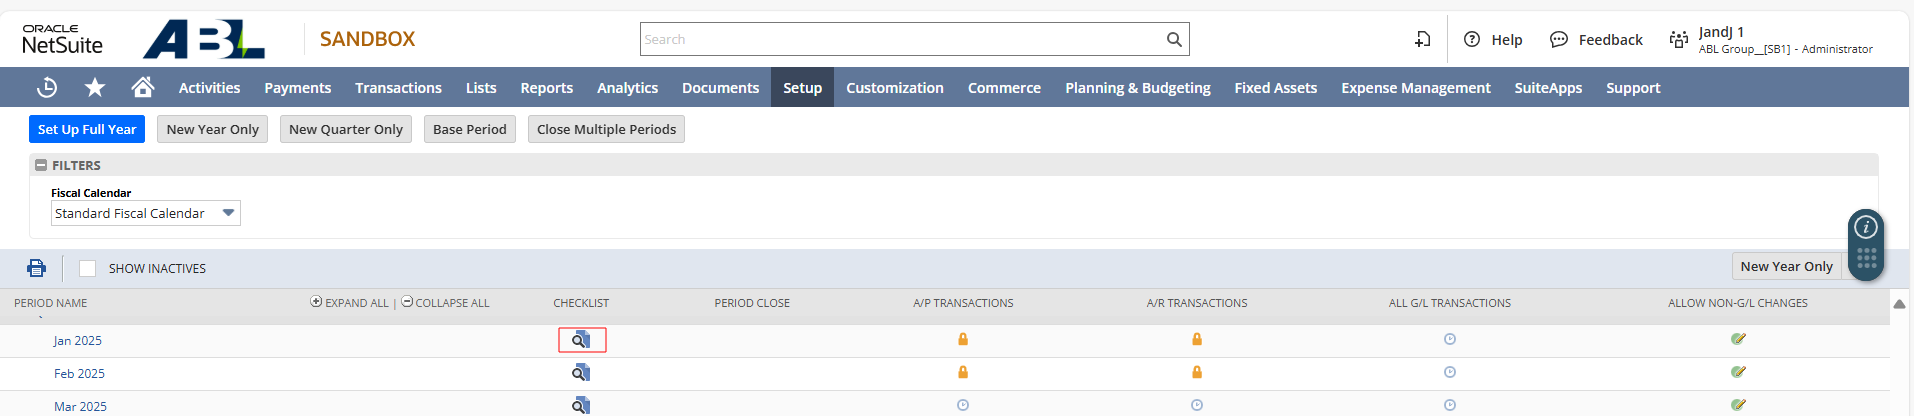Screen dimensions: 1914x416
Task: Collapse the Filters section
Action: (x=41, y=165)
